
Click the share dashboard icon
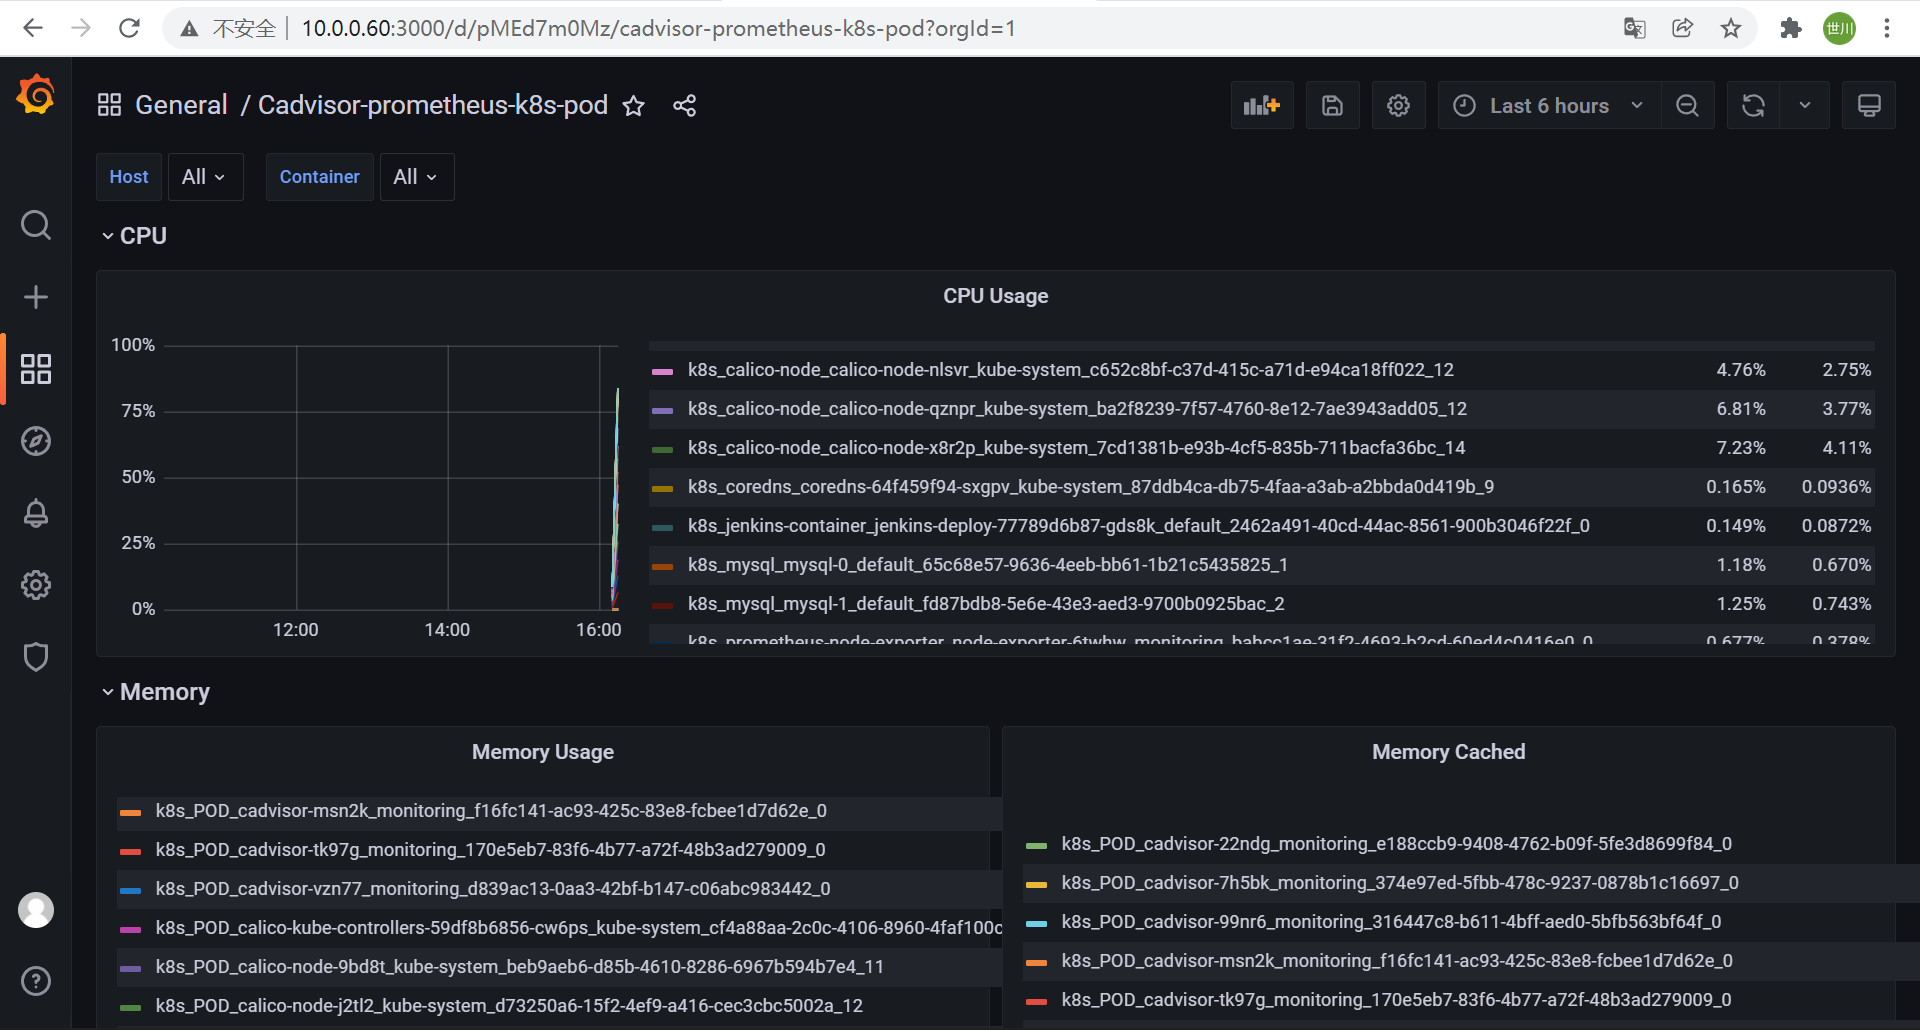[x=684, y=105]
